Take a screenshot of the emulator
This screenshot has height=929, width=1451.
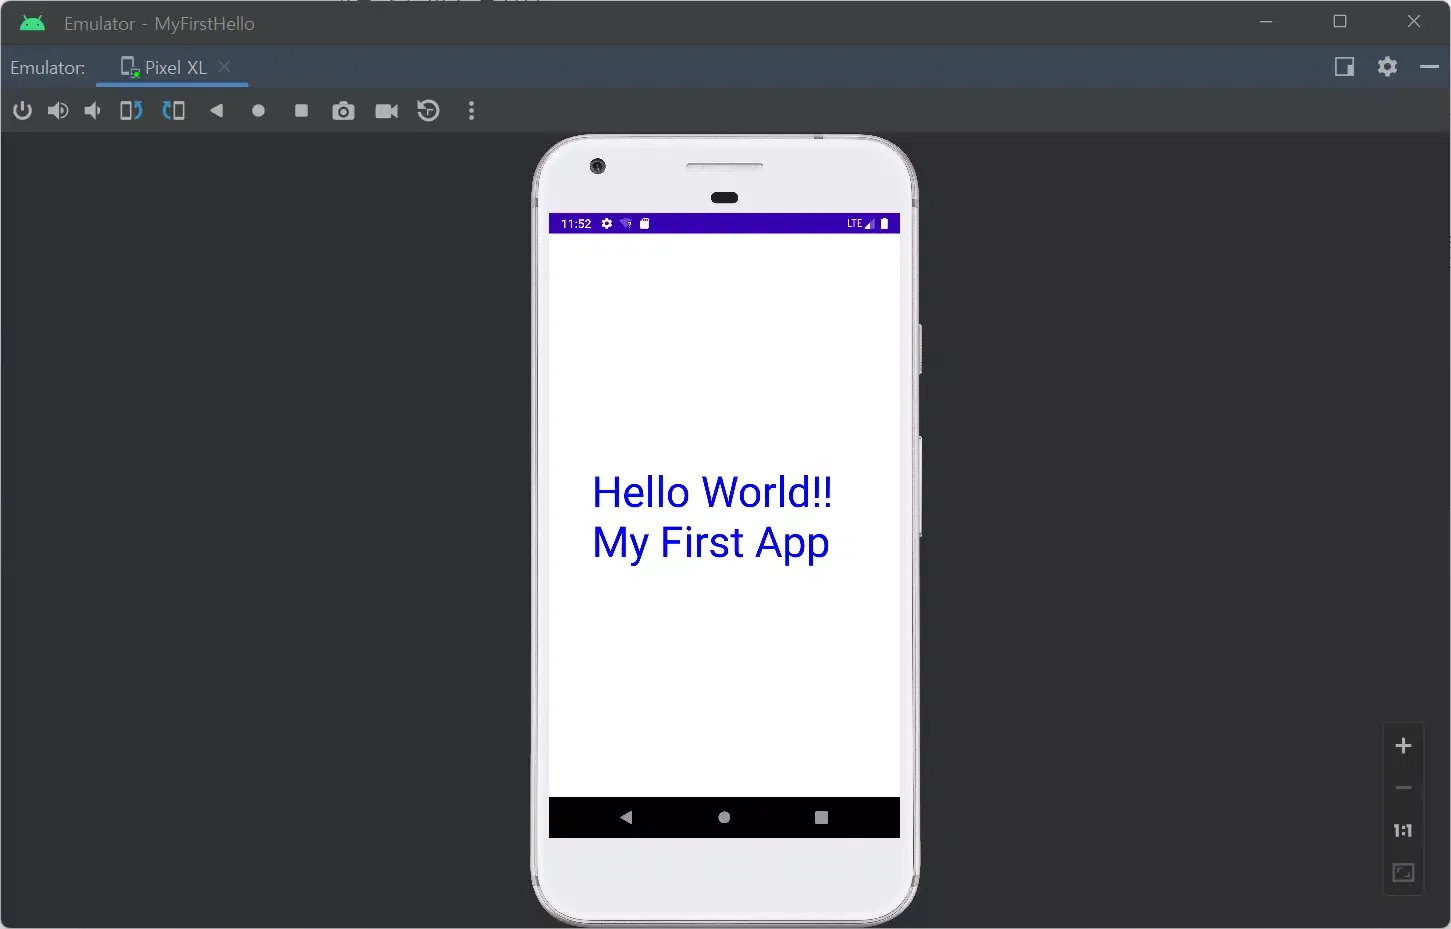343,111
